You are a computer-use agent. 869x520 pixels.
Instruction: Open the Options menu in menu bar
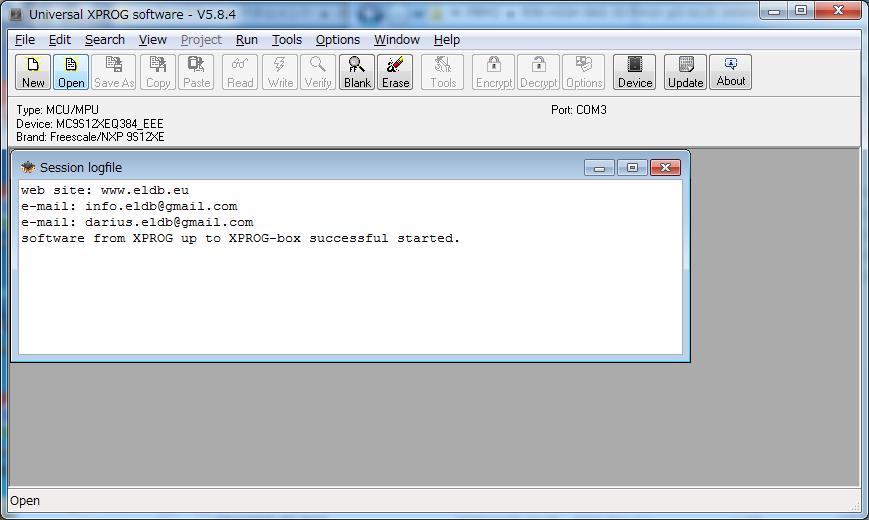pyautogui.click(x=338, y=40)
